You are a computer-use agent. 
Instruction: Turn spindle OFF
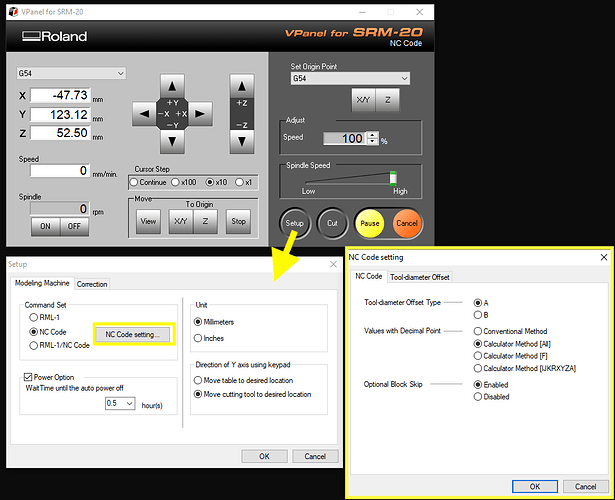point(74,227)
